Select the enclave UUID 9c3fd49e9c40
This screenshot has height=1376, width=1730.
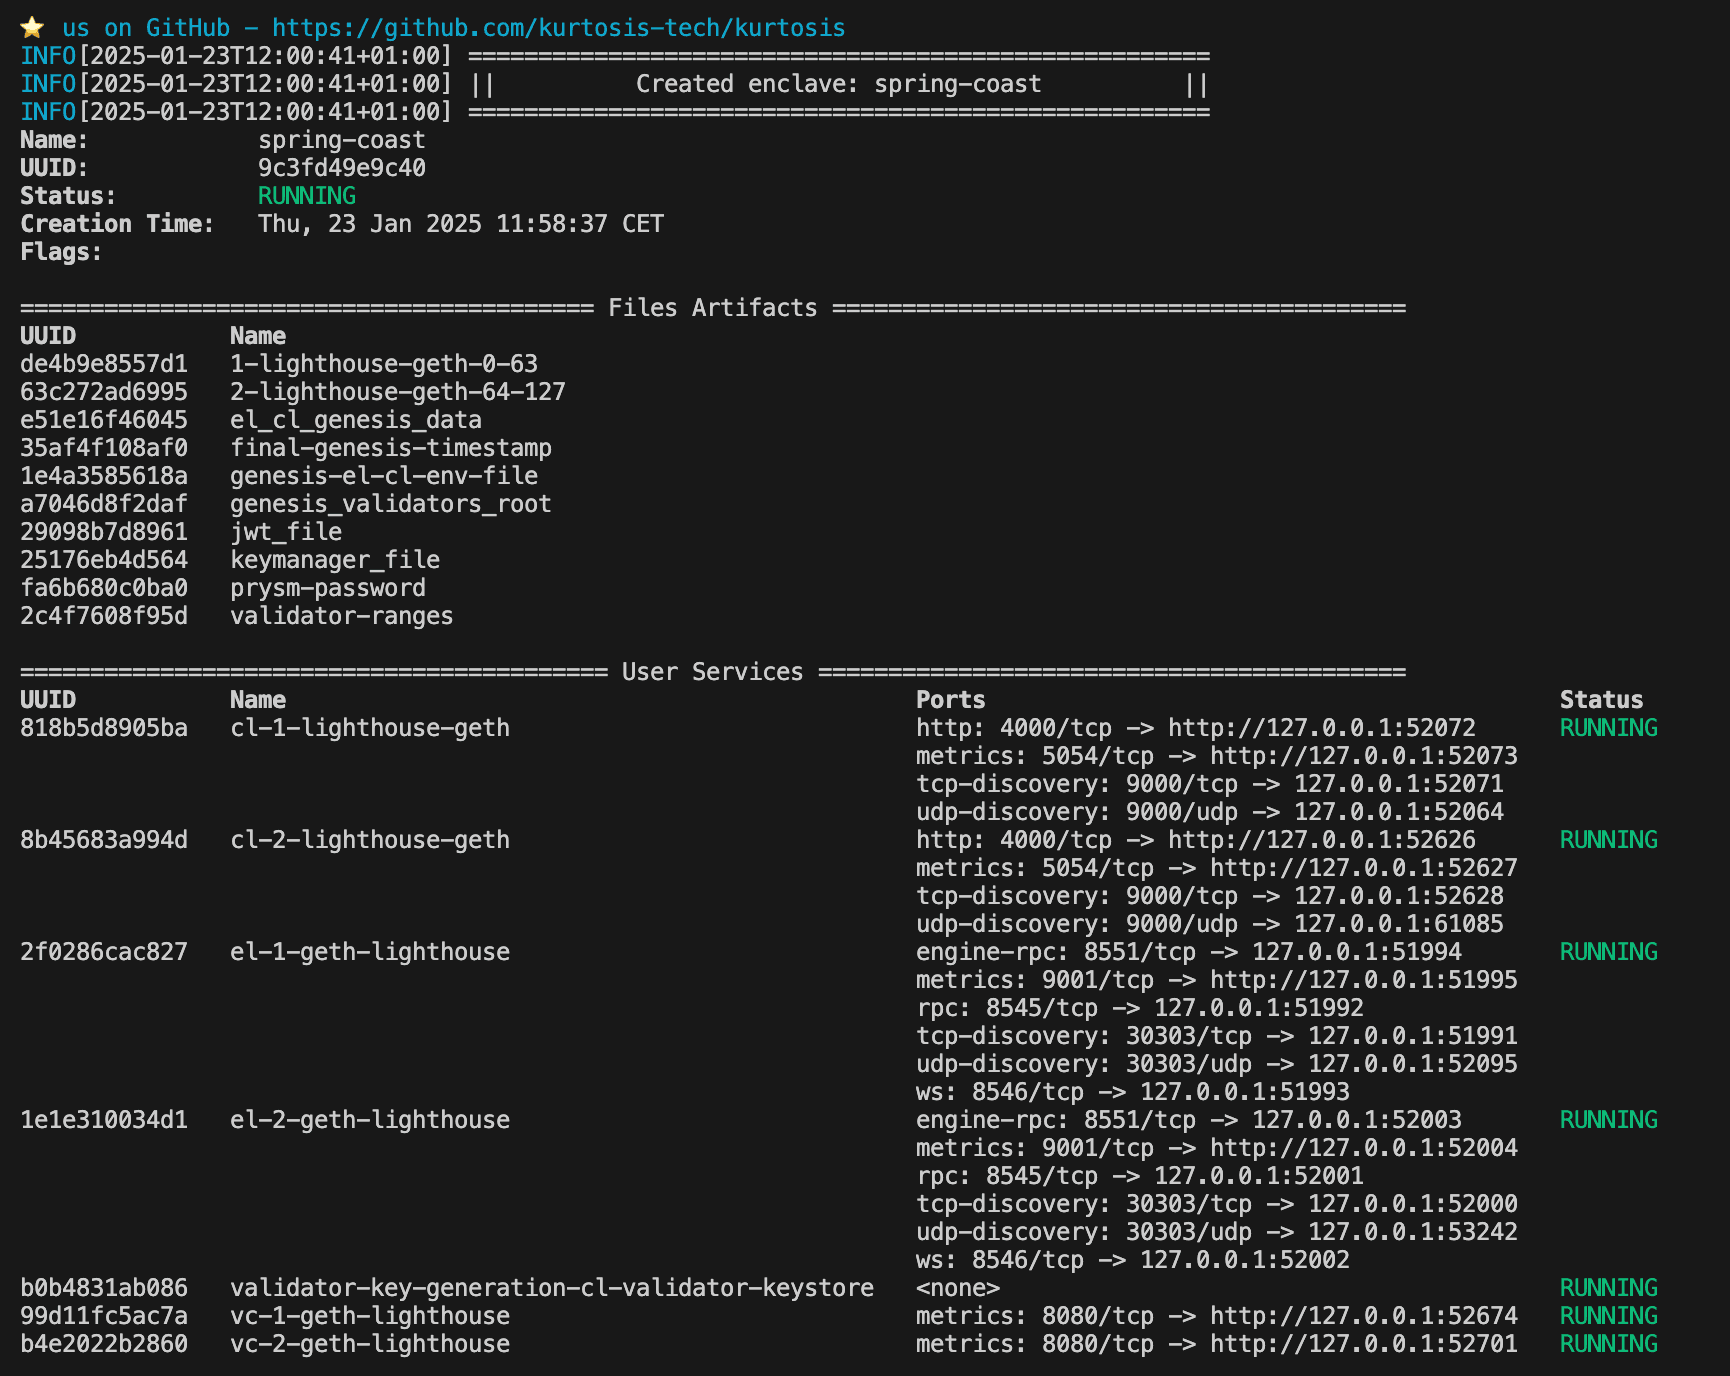tap(340, 168)
